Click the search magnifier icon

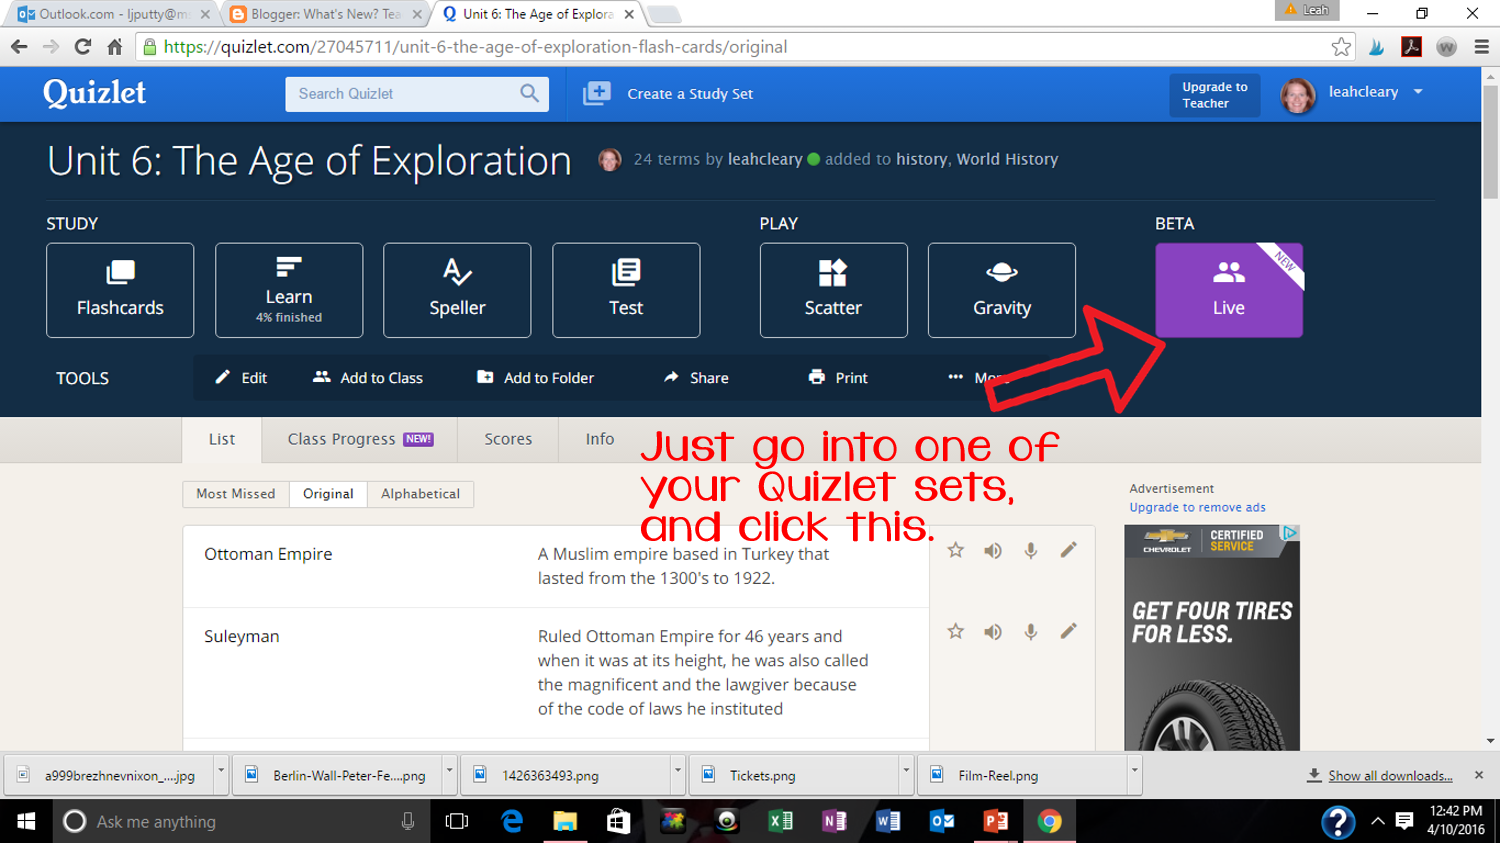[529, 94]
